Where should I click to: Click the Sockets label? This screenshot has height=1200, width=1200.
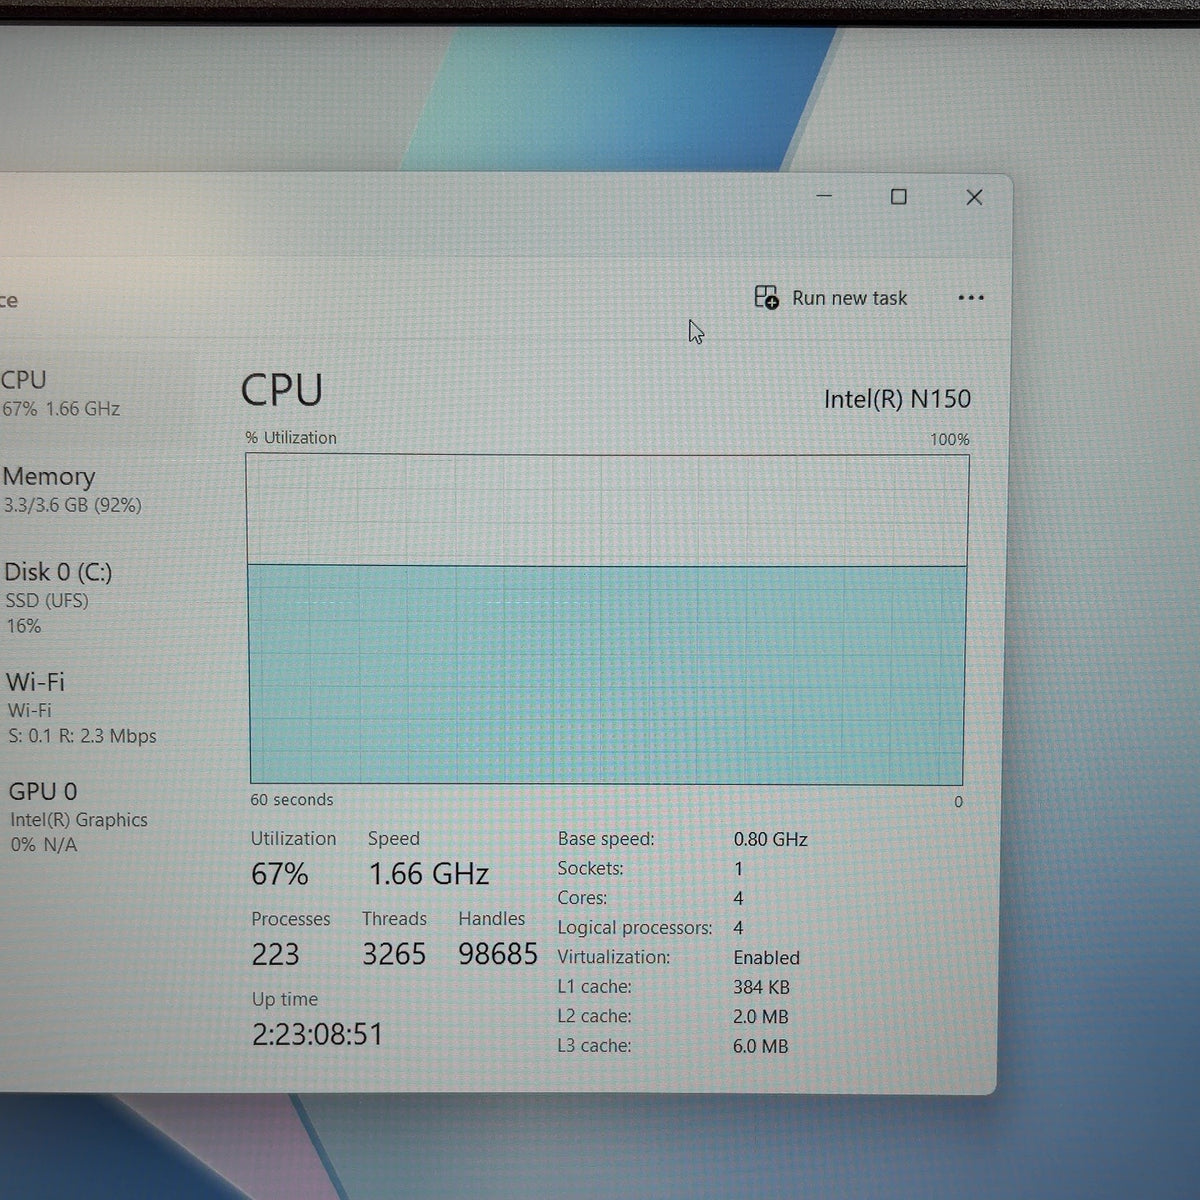pos(591,868)
